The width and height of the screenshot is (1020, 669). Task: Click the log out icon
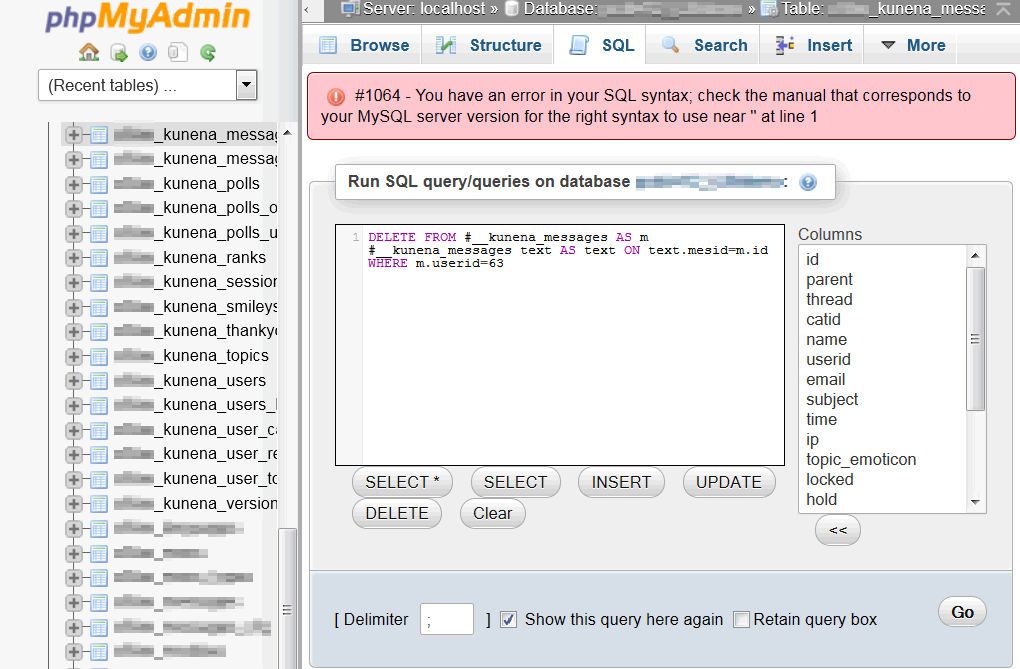click(x=119, y=53)
